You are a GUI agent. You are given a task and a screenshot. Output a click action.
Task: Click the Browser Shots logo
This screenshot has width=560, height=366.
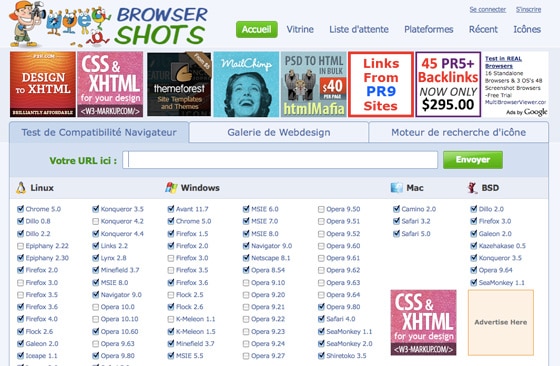coord(108,25)
